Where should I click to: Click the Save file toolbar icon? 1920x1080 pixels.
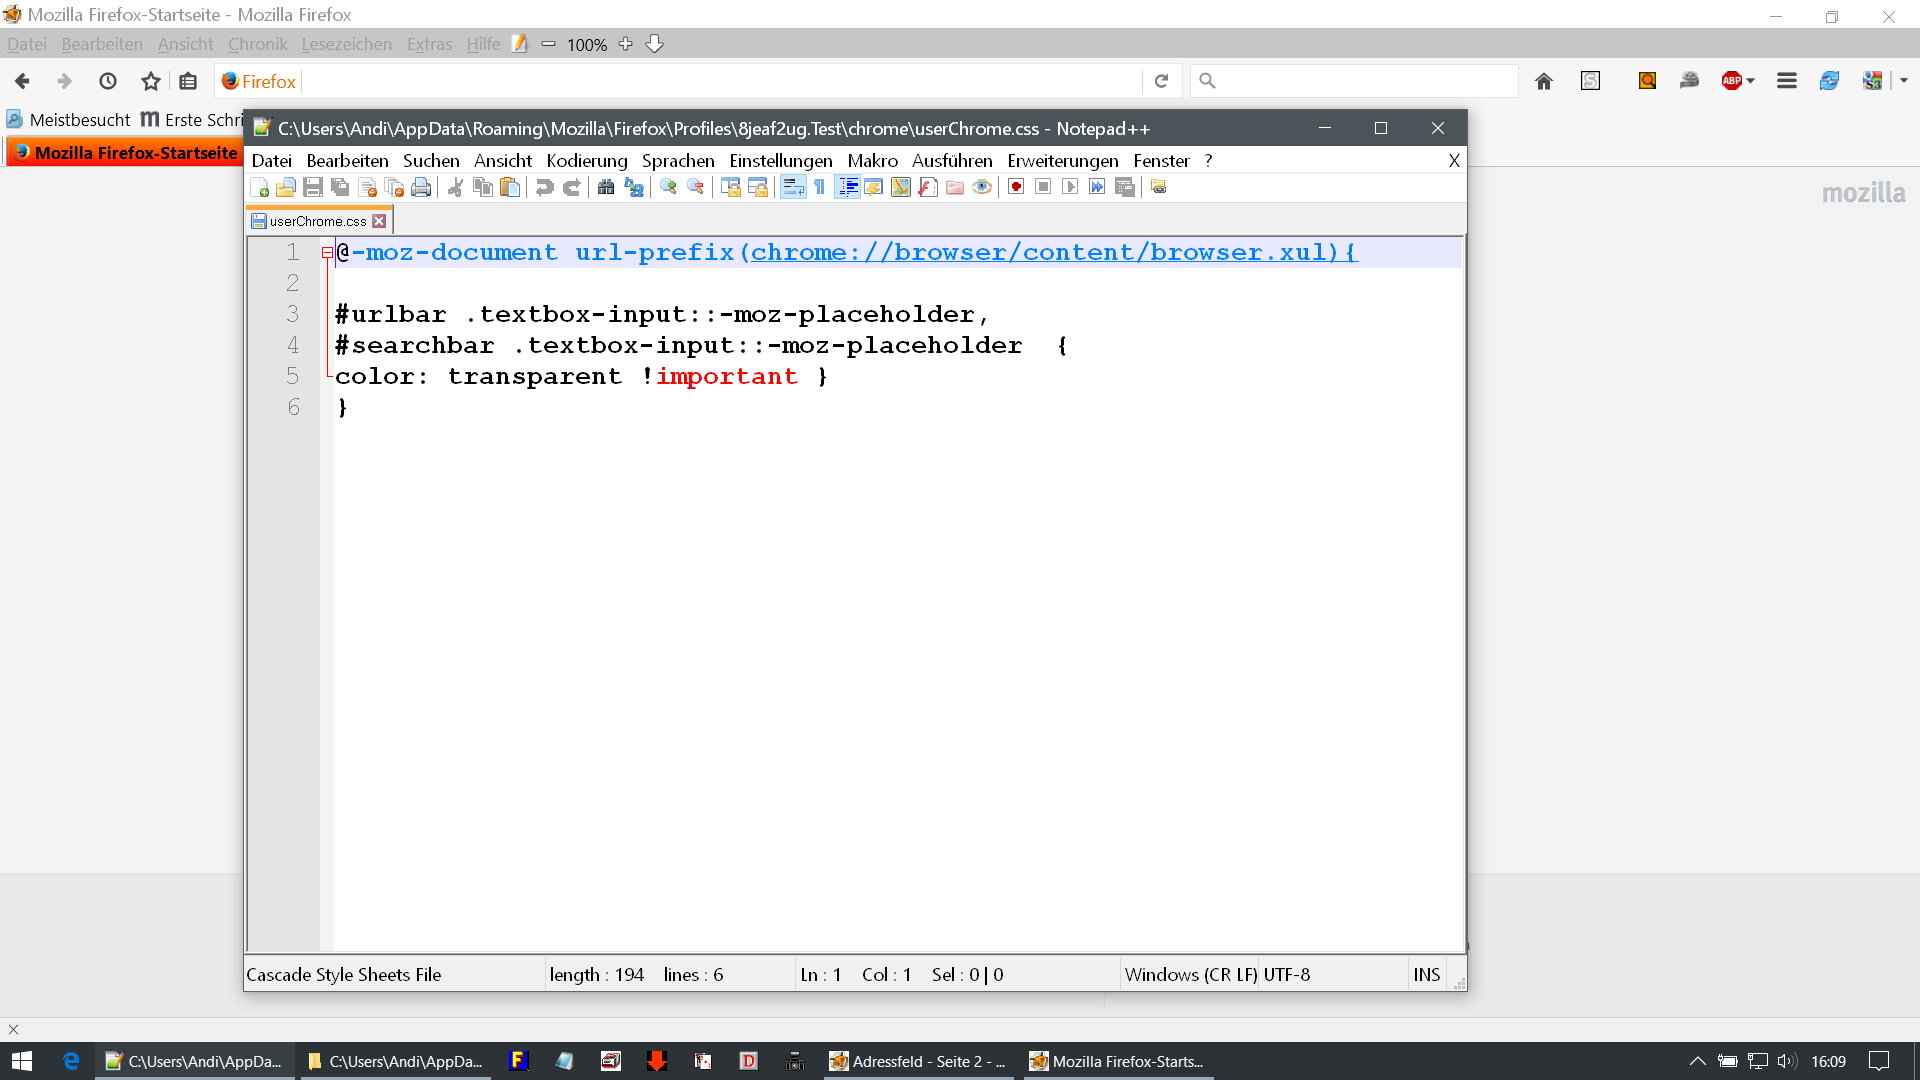tap(313, 188)
